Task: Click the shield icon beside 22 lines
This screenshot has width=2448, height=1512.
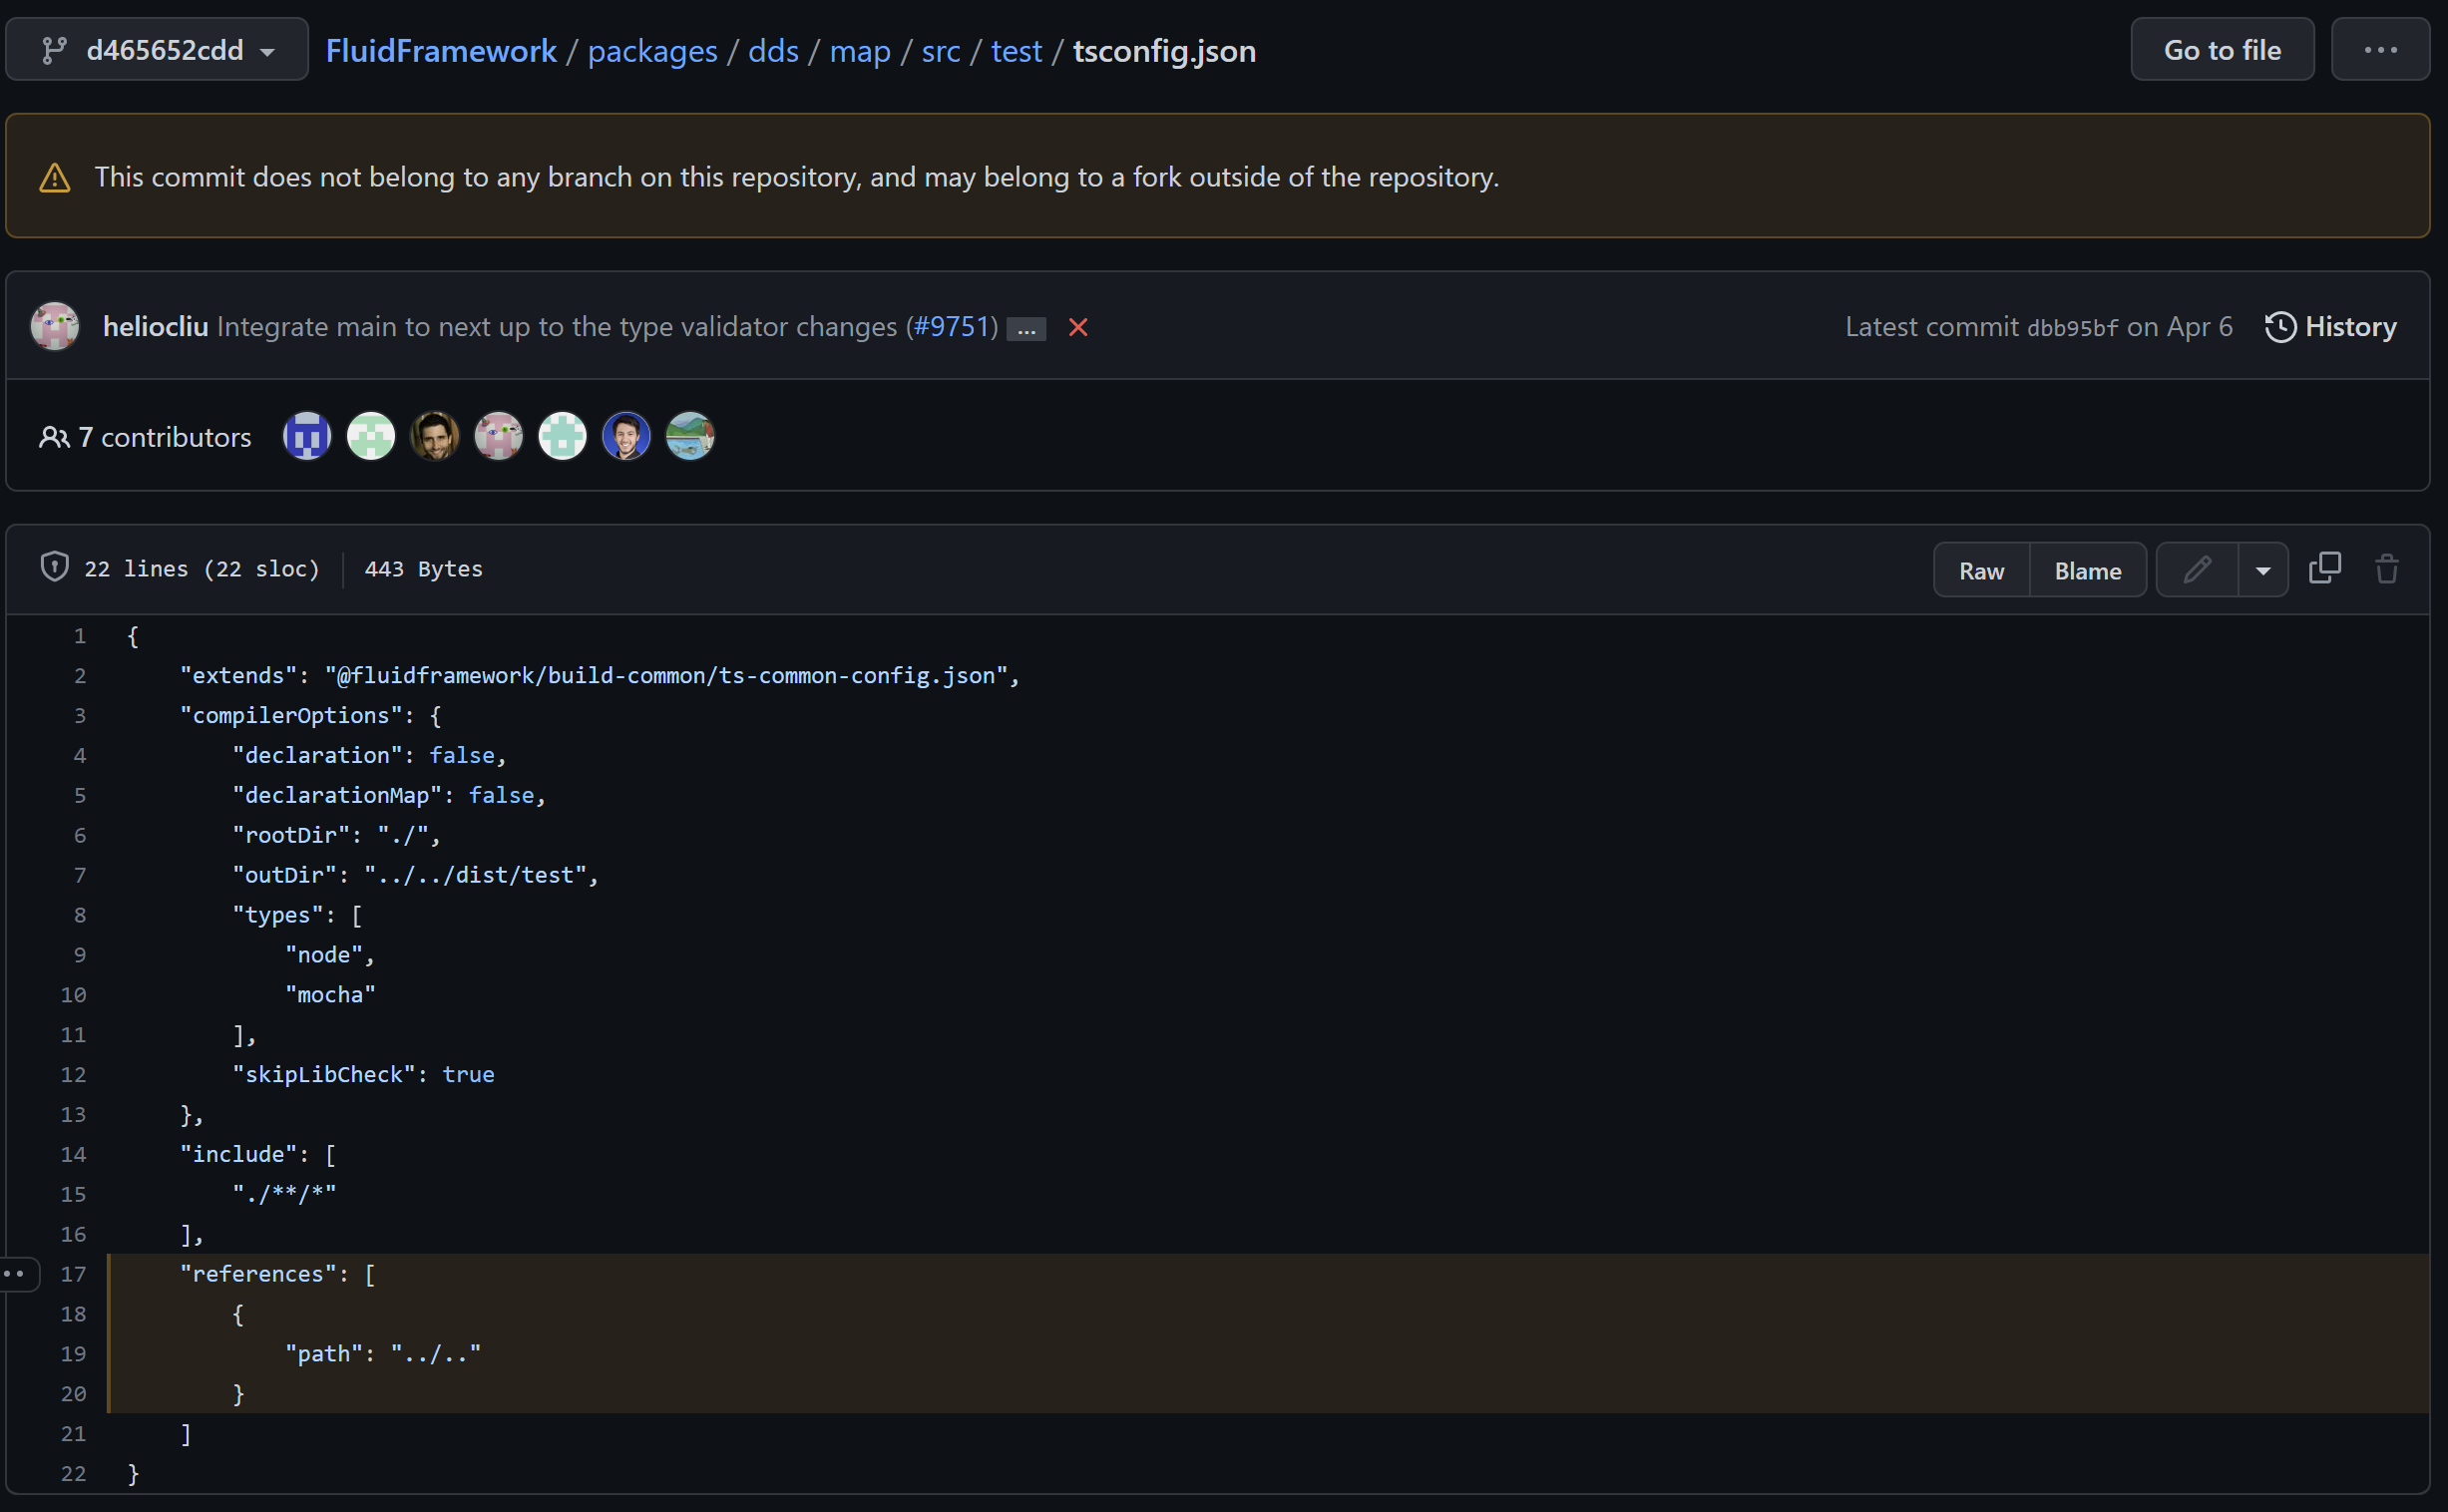Action: pyautogui.click(x=54, y=567)
